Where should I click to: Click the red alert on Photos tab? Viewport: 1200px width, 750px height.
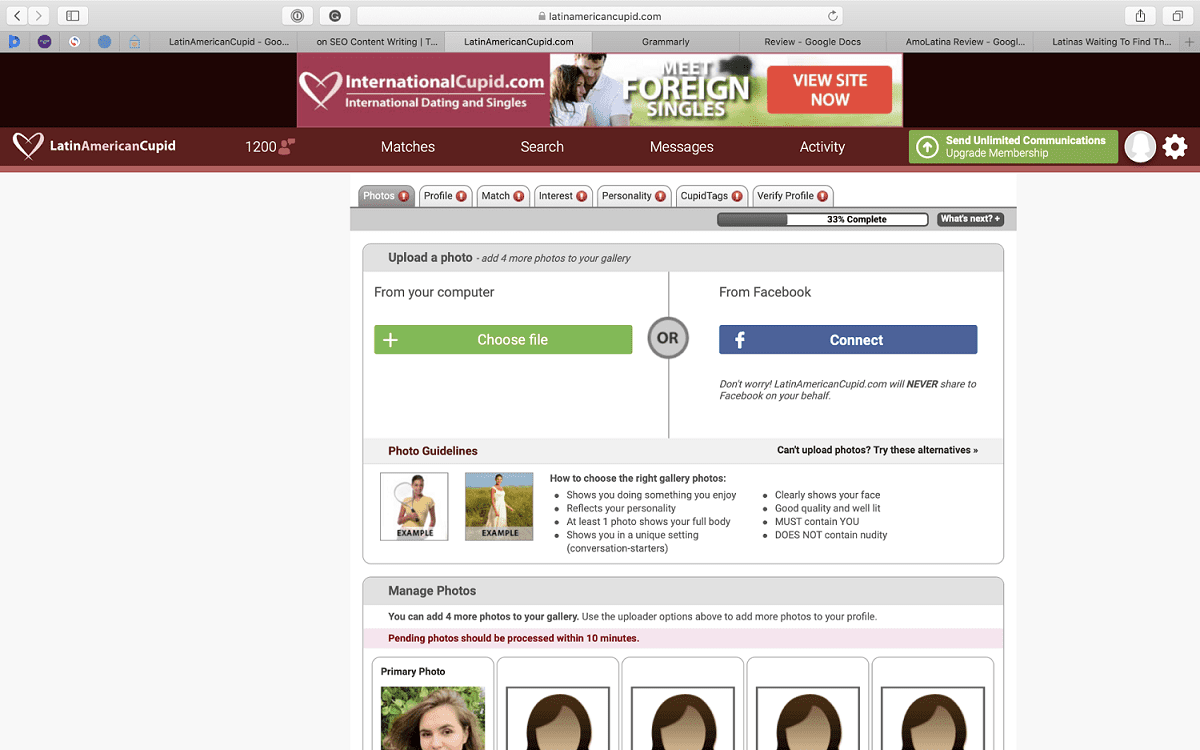[404, 196]
